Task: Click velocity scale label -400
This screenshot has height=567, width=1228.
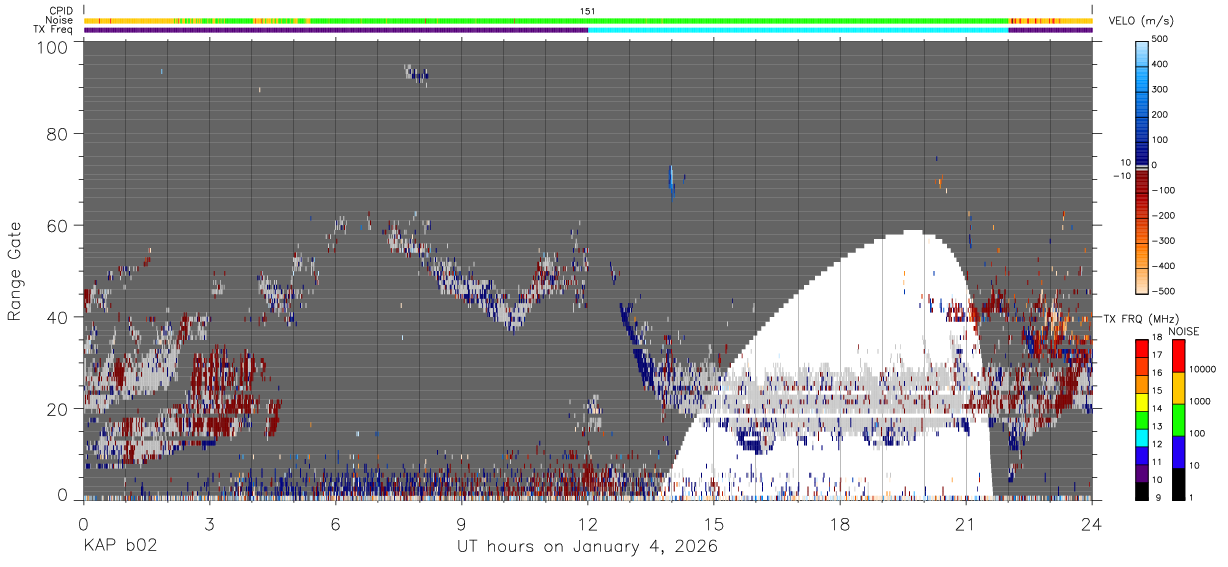Action: [x=1165, y=266]
